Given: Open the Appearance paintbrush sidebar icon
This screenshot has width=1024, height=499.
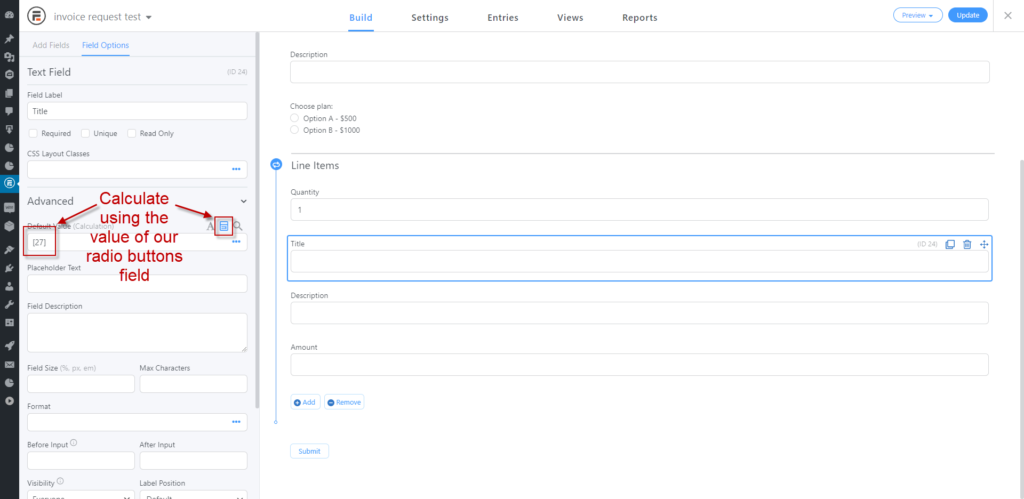Looking at the screenshot, I should [9, 250].
